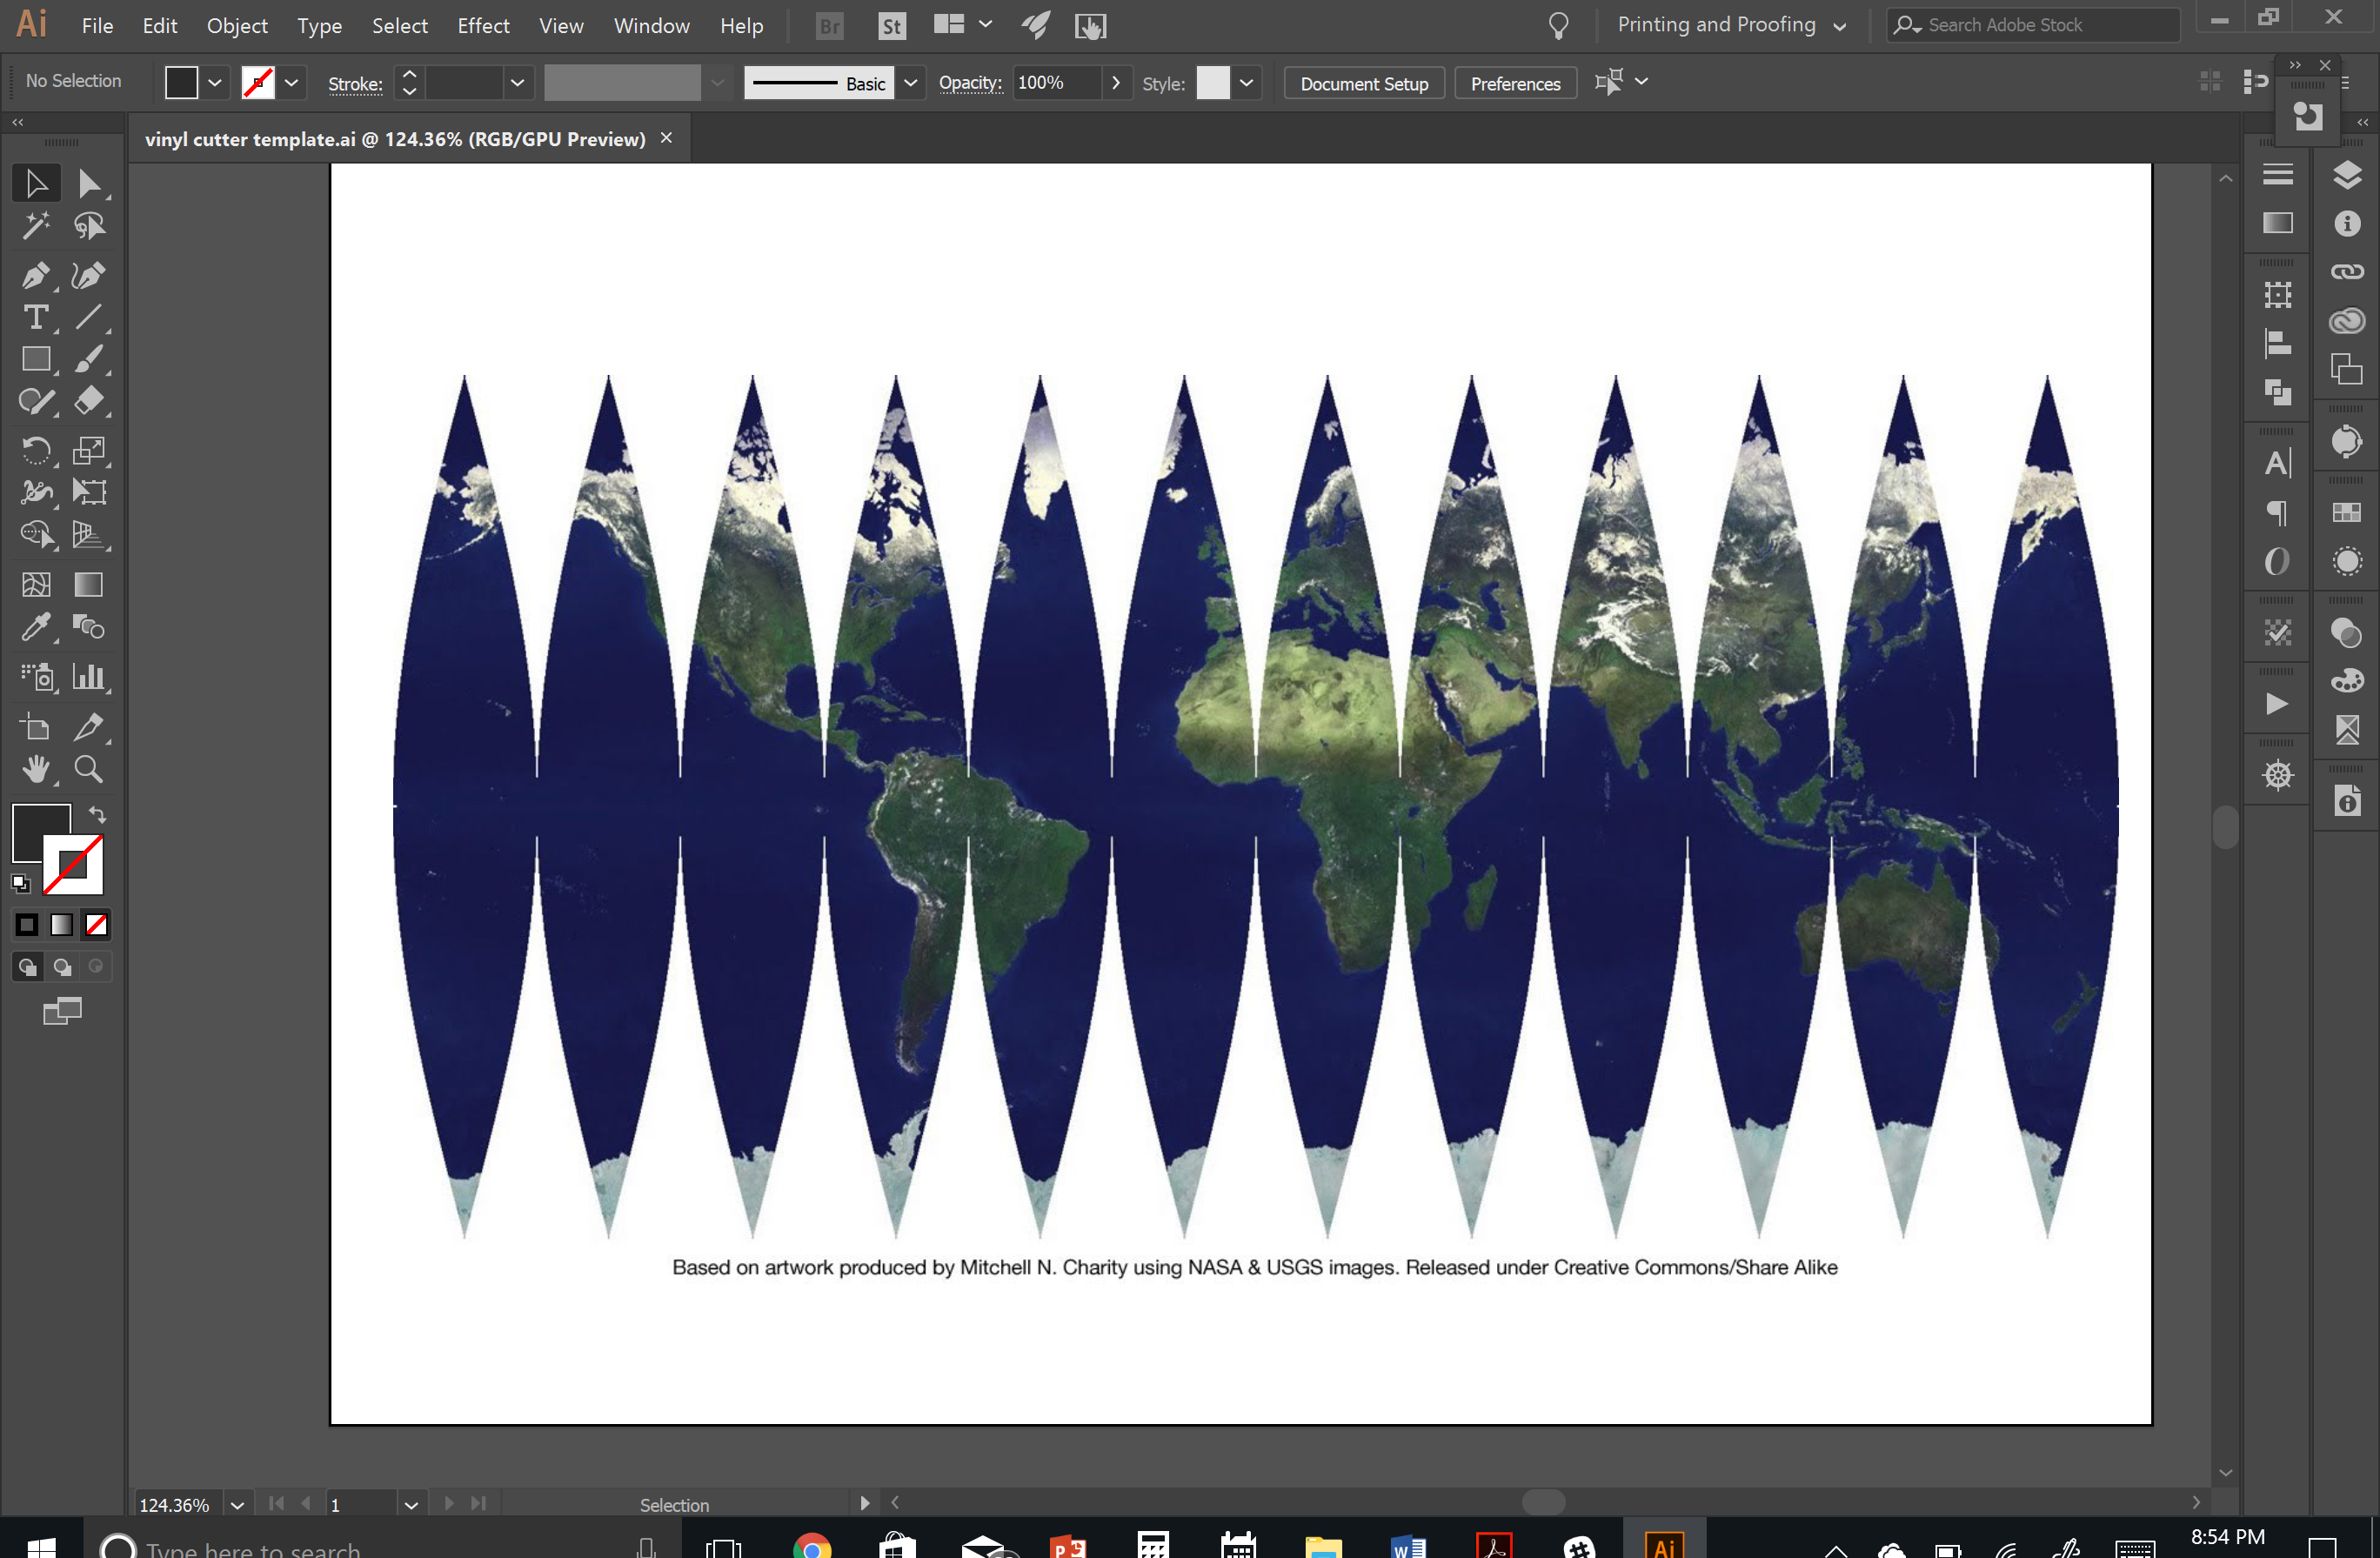2380x1558 pixels.
Task: Select the Free Transform tool
Action: click(89, 492)
